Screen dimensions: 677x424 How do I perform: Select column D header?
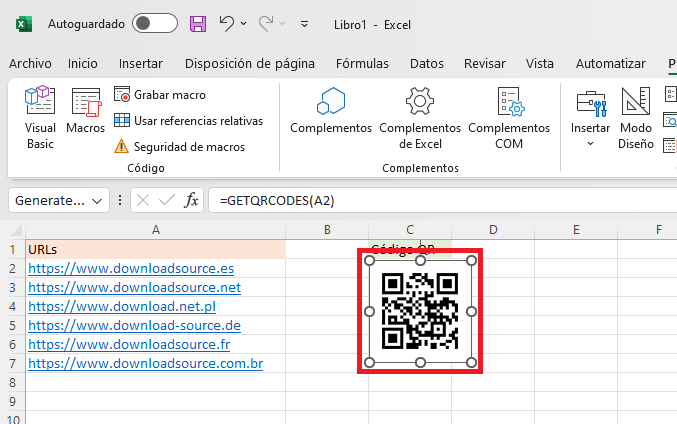[x=493, y=230]
